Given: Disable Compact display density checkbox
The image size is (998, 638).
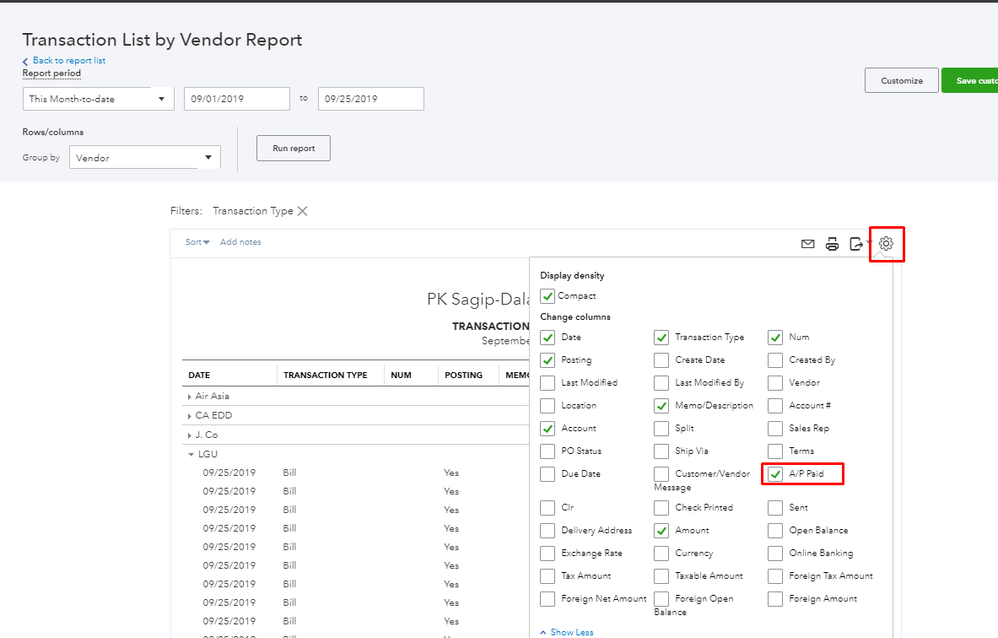Looking at the screenshot, I should (x=547, y=296).
